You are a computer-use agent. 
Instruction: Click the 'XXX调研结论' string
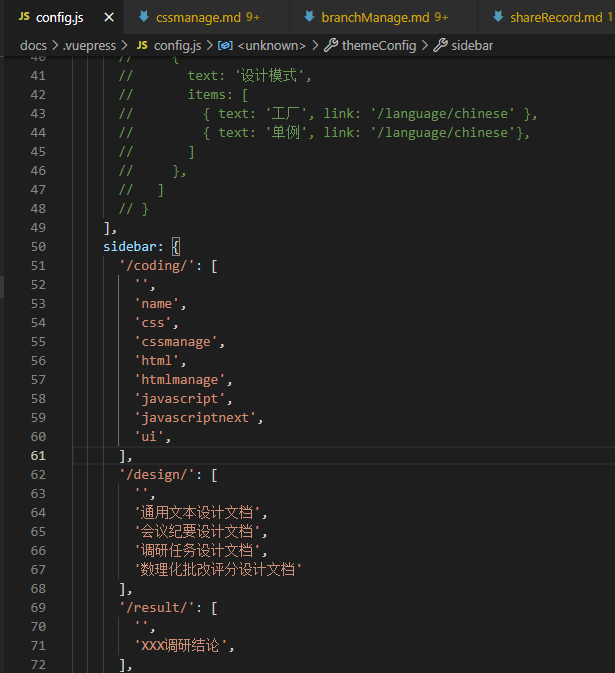tap(181, 646)
